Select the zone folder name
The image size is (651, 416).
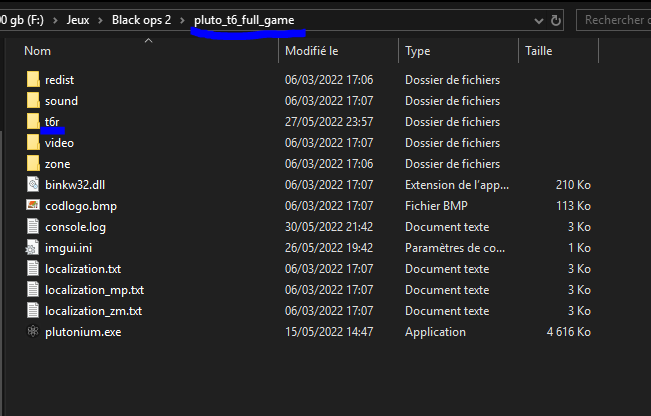point(57,164)
